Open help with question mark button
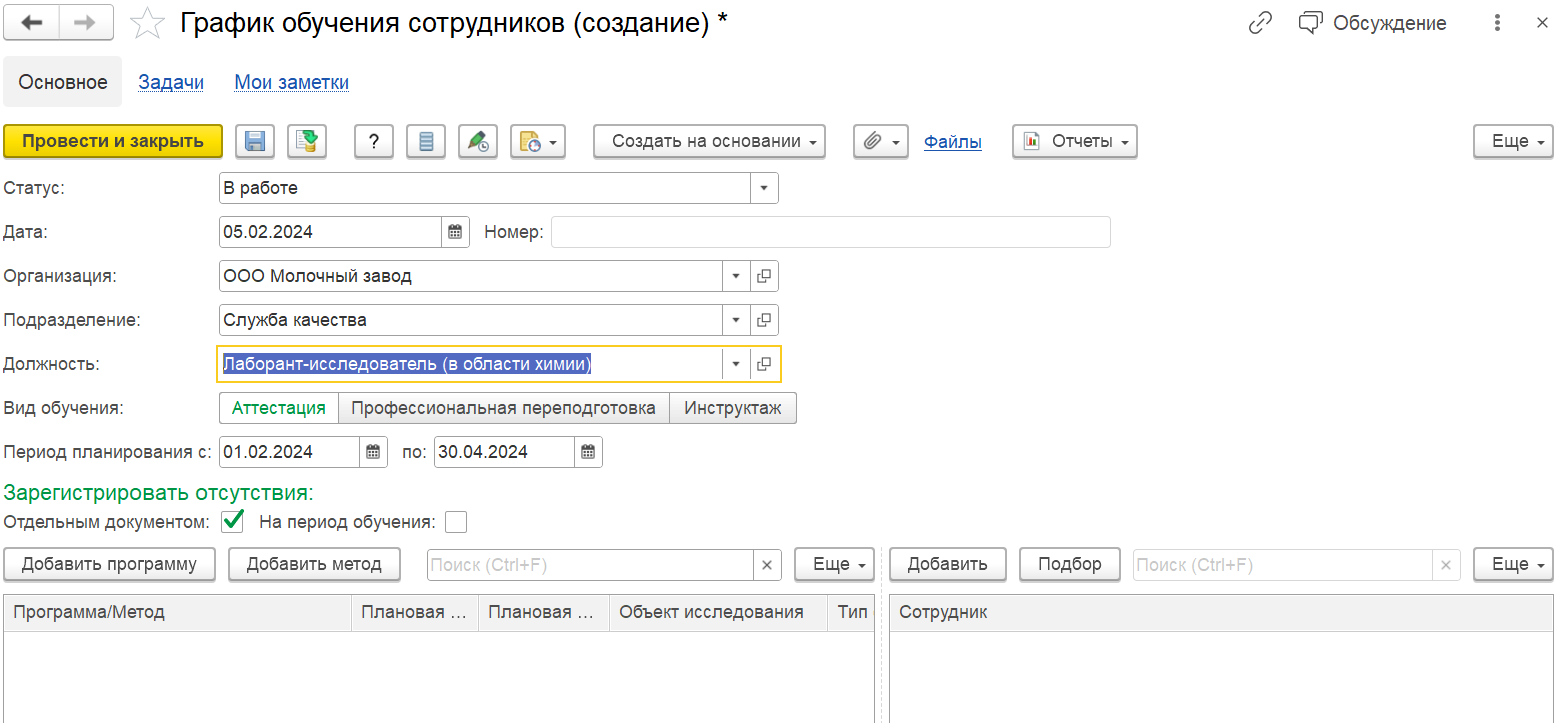 click(x=374, y=141)
